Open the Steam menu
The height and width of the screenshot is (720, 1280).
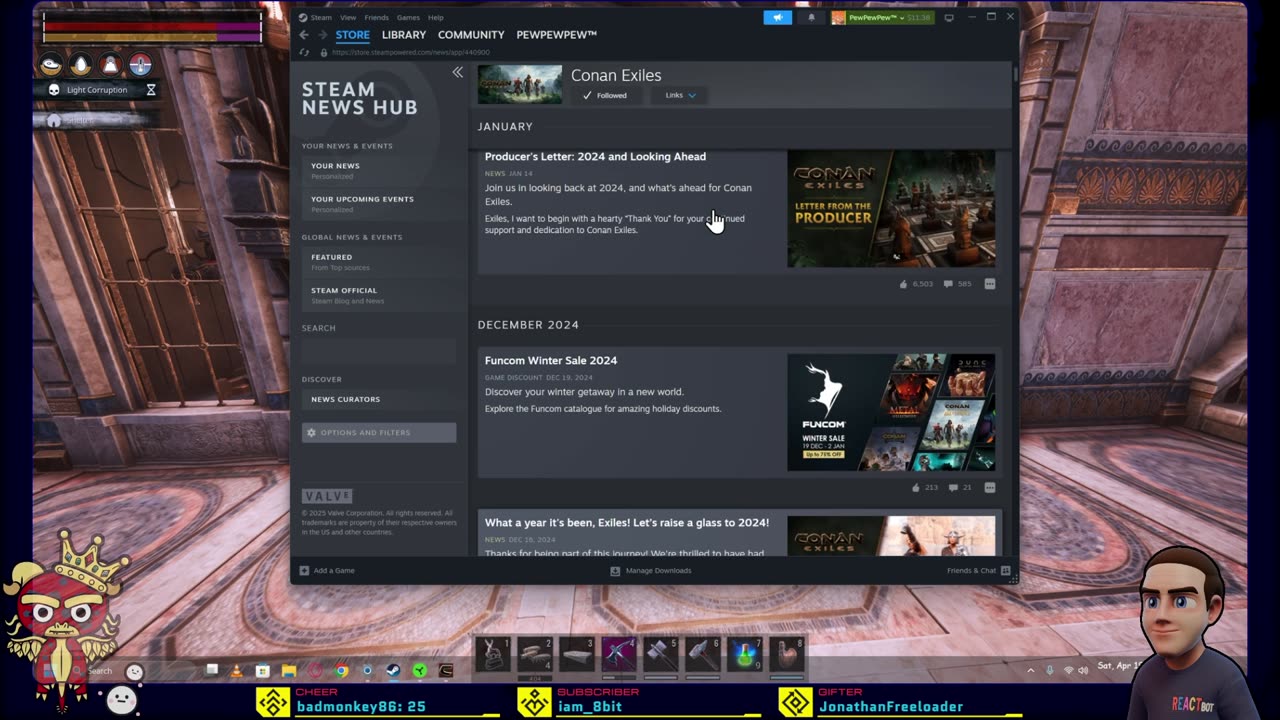[321, 17]
